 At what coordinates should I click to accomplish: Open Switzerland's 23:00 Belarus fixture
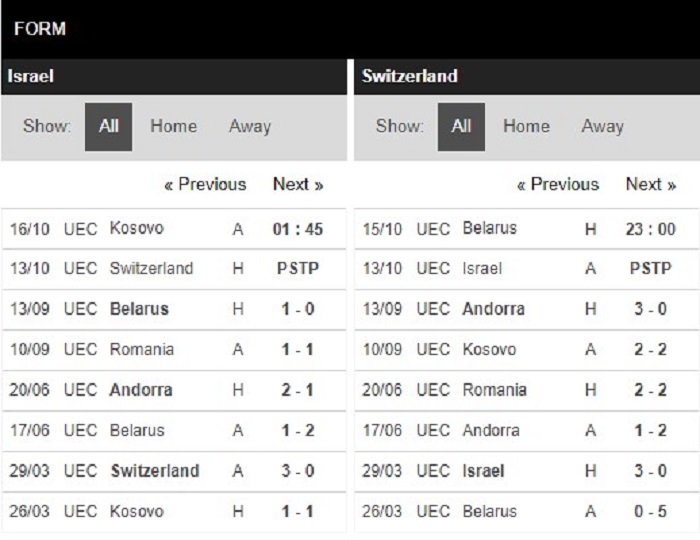527,229
